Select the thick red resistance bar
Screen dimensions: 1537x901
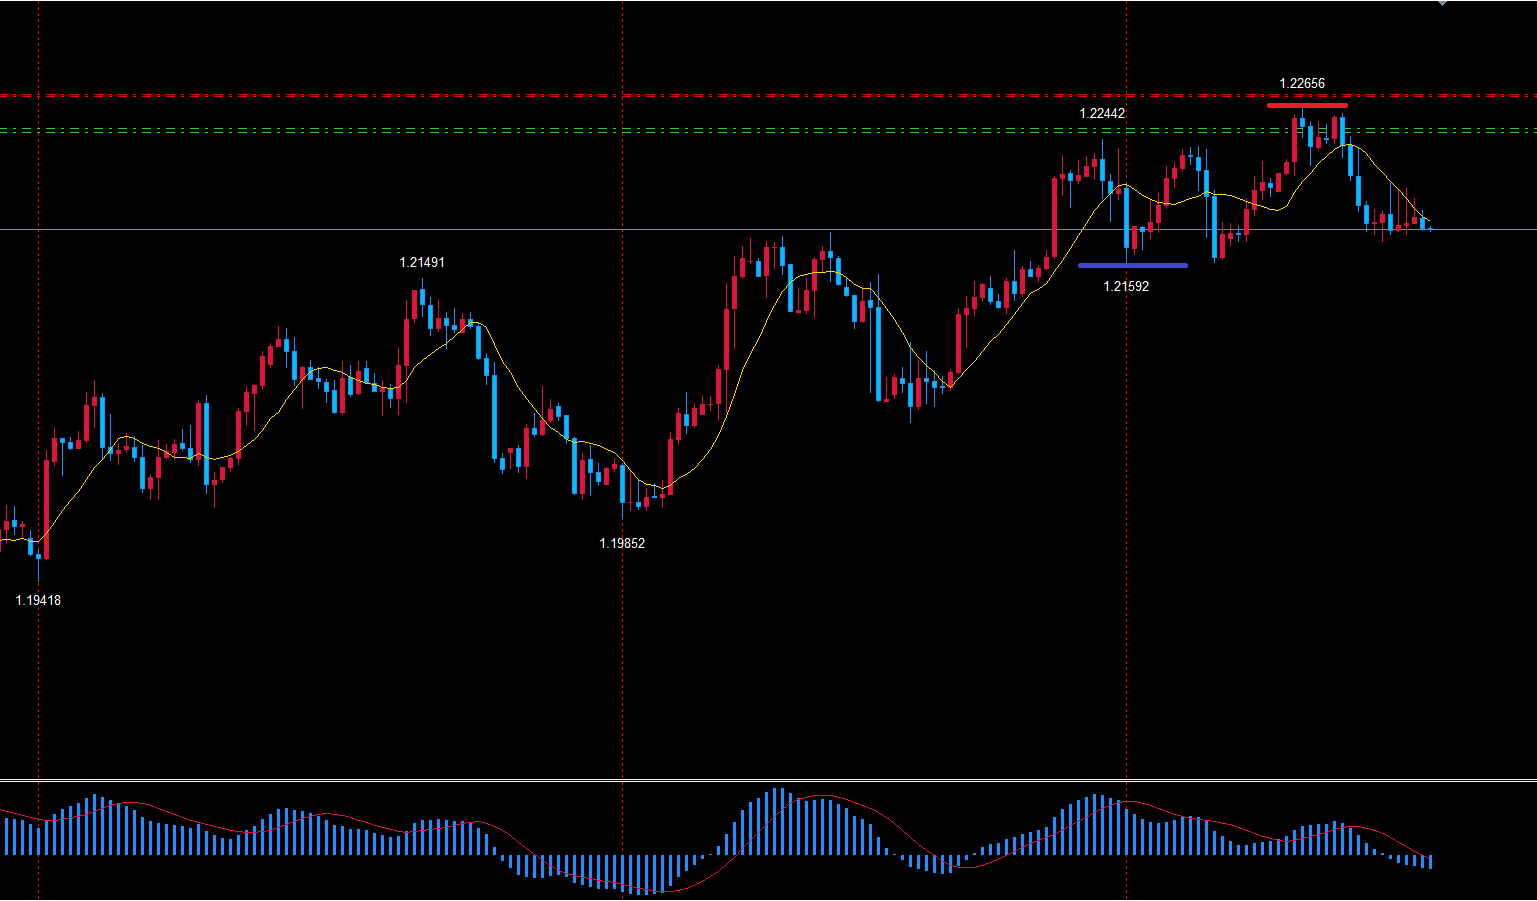coord(1306,105)
